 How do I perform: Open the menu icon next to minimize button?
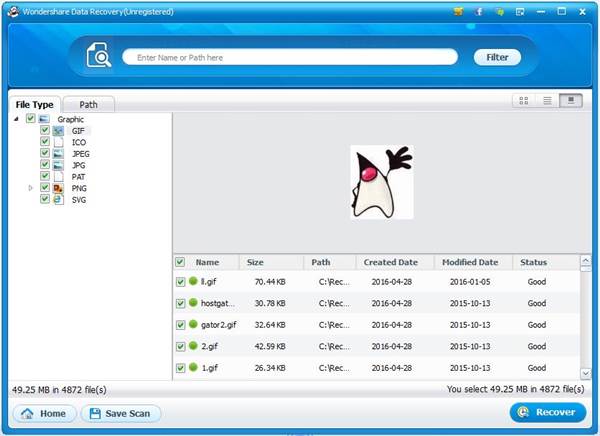pyautogui.click(x=520, y=12)
